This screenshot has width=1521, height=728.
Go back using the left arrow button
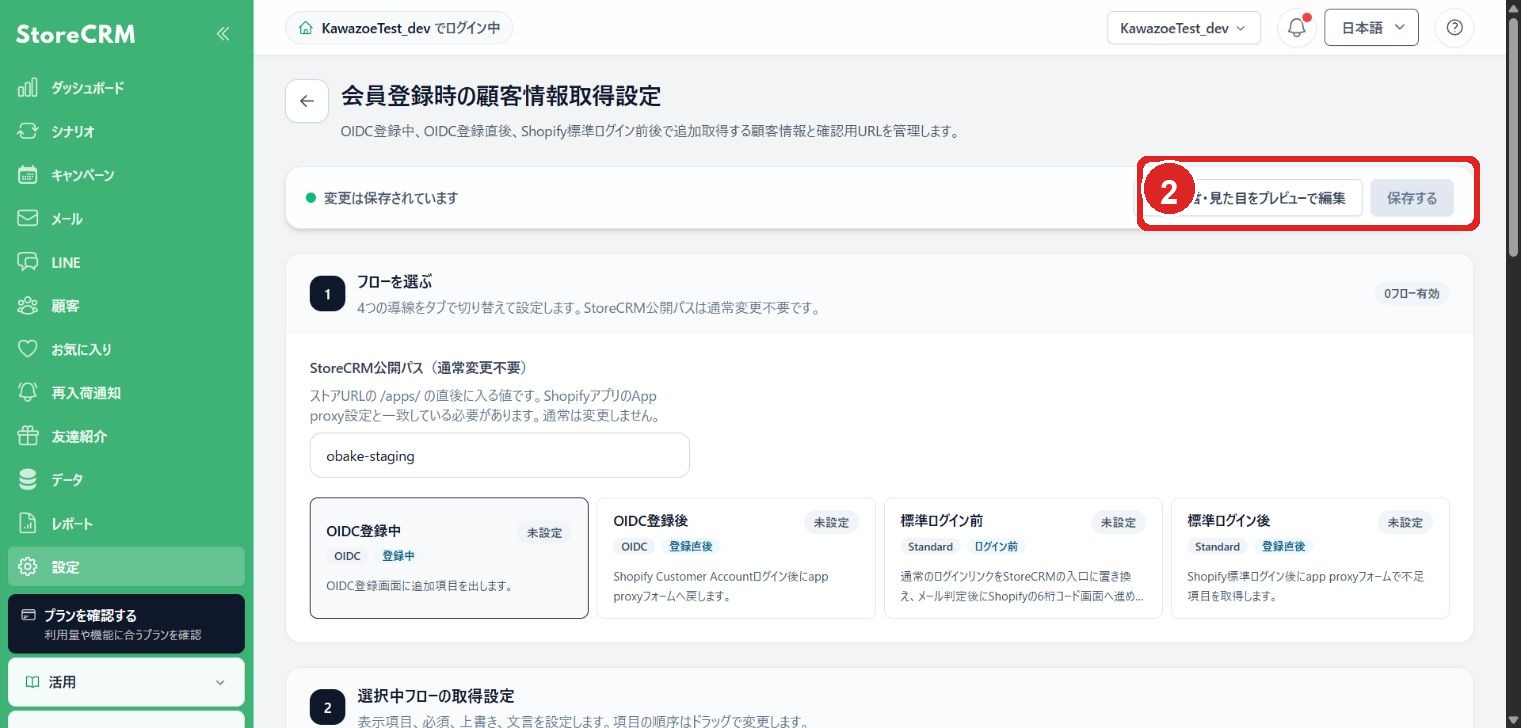(307, 101)
